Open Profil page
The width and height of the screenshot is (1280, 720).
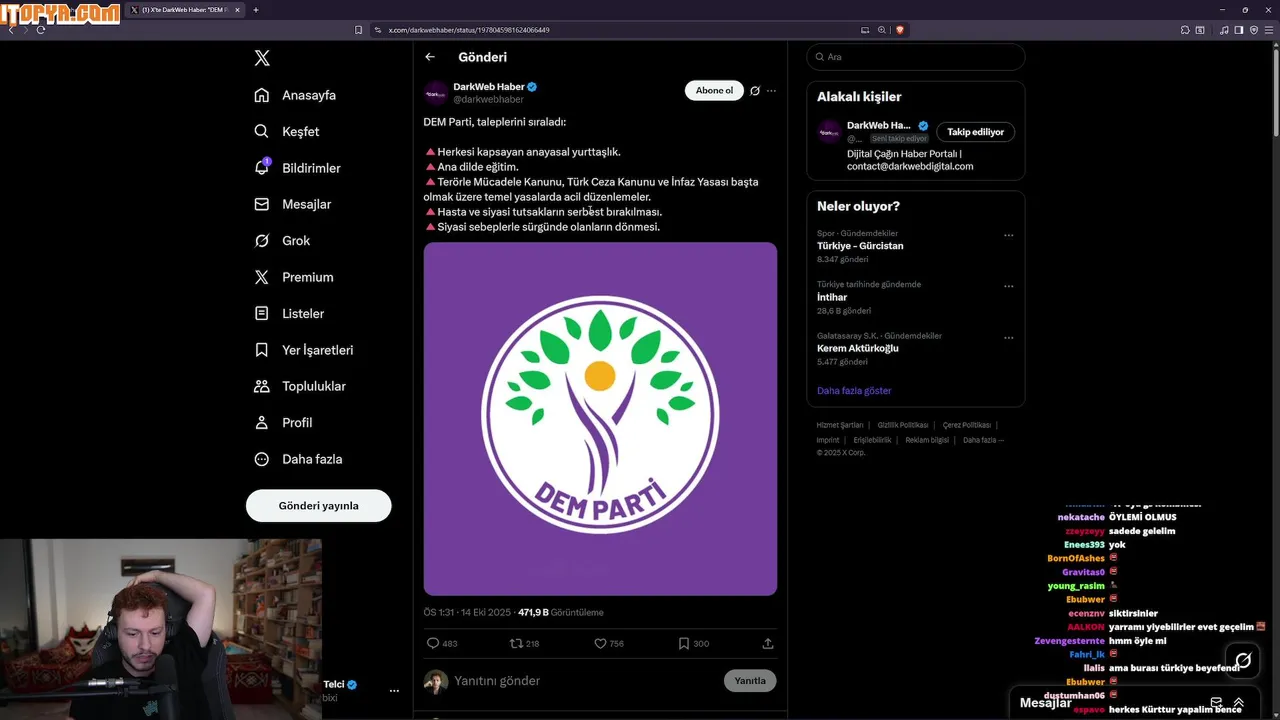click(283, 422)
